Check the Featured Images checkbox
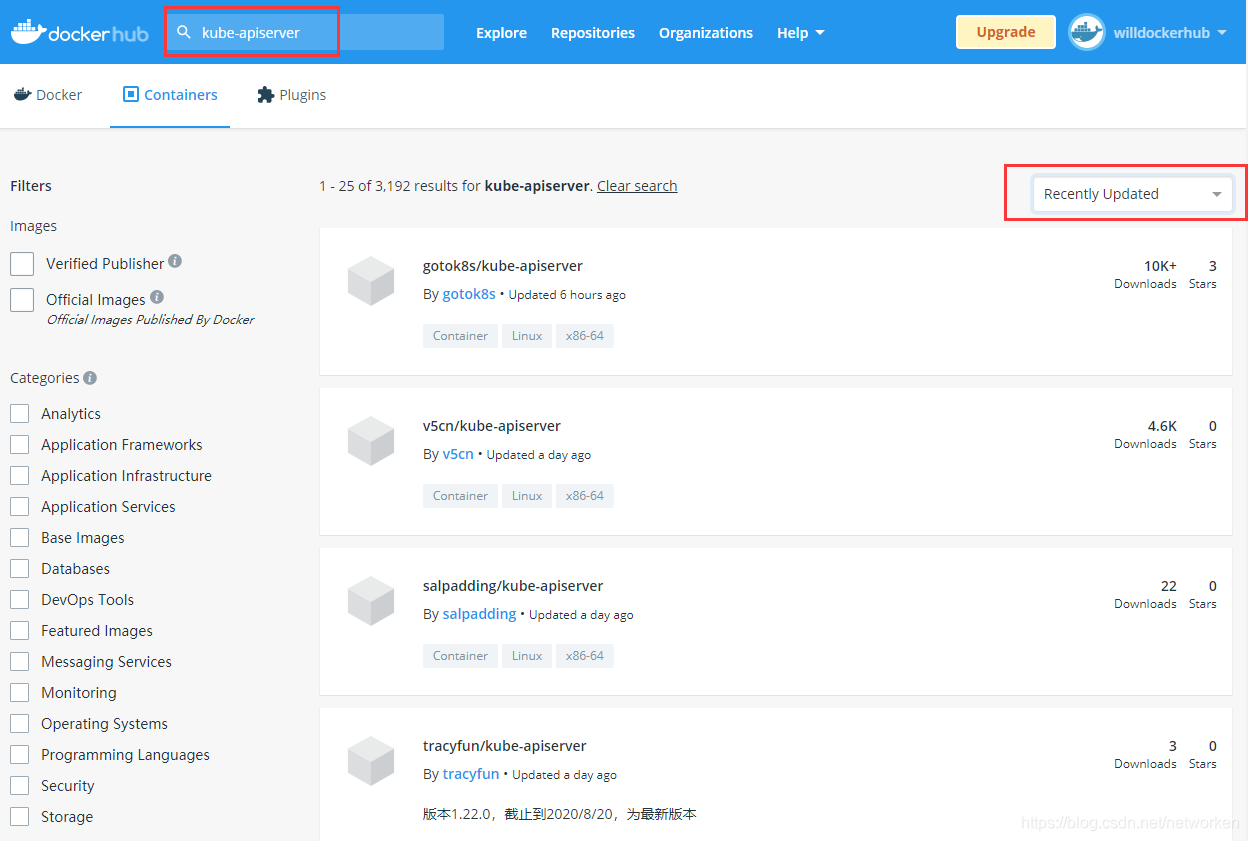The width and height of the screenshot is (1248, 841). [x=19, y=631]
